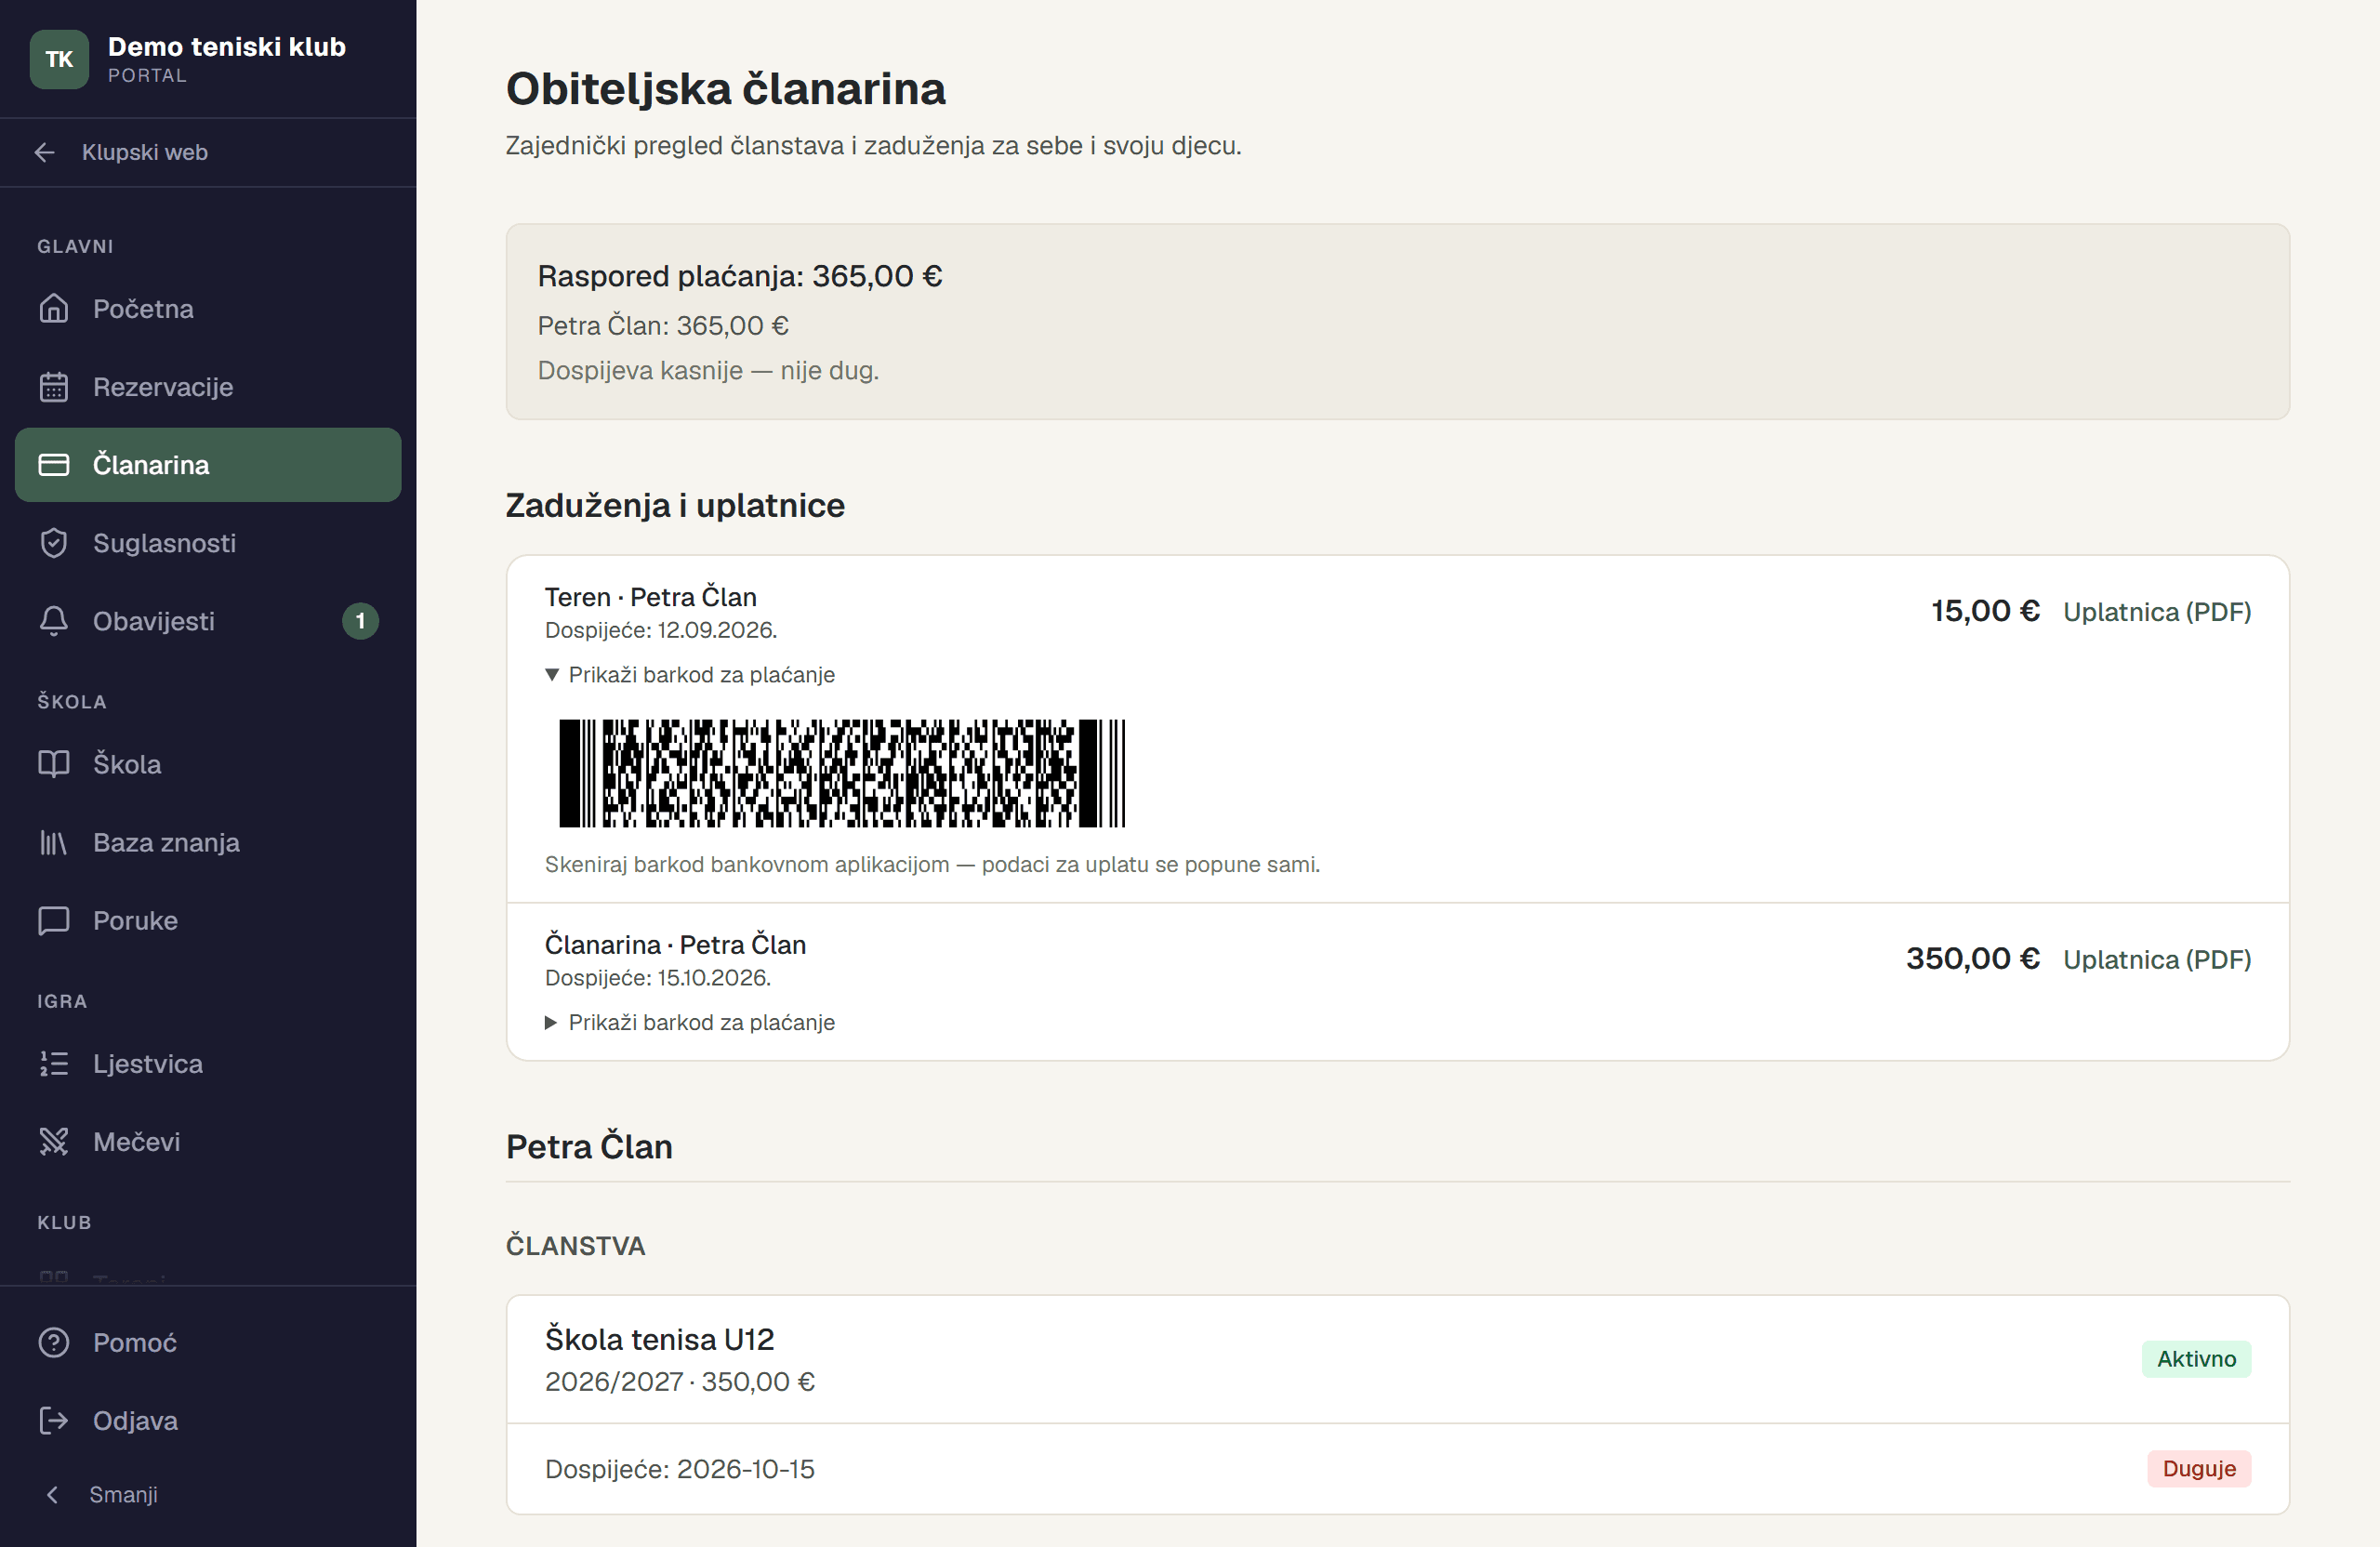Screen dimensions: 2380x1547
Task: Select the Suglasnosti shield icon
Action: [54, 543]
